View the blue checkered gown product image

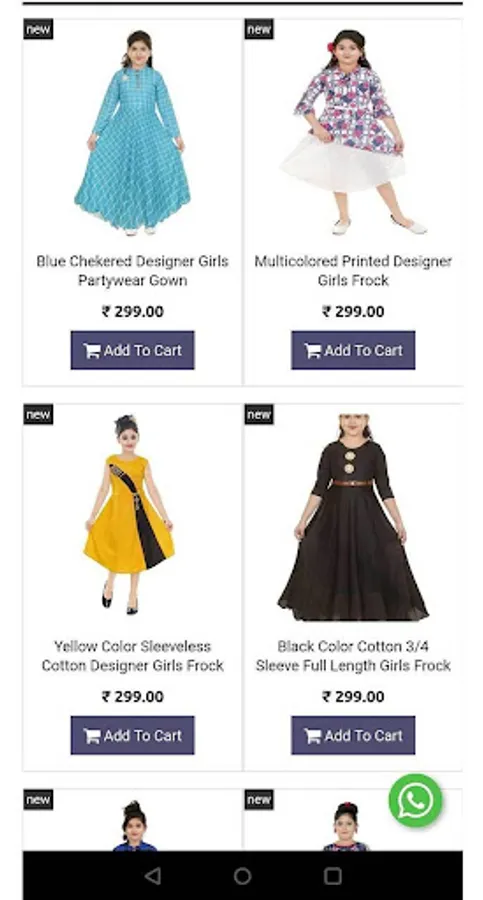133,133
